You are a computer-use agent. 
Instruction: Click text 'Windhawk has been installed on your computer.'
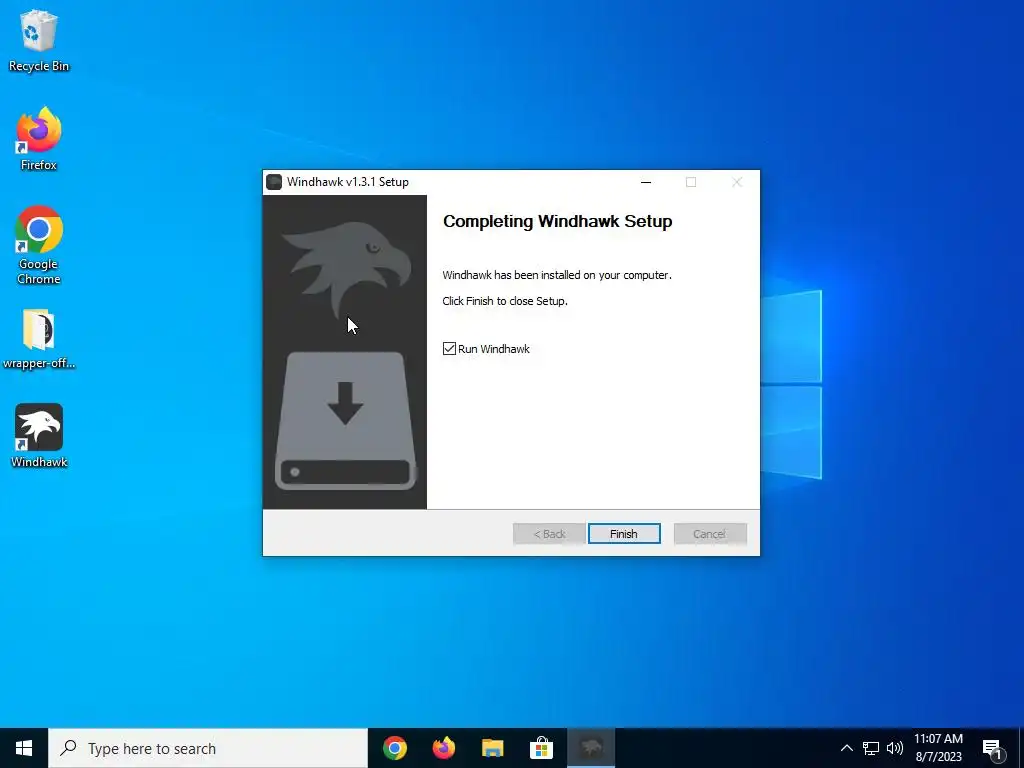(557, 275)
